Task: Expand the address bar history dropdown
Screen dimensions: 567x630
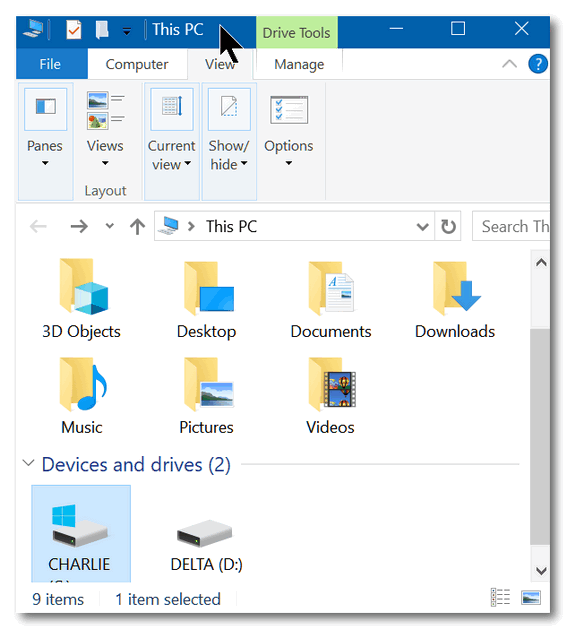Action: click(422, 227)
